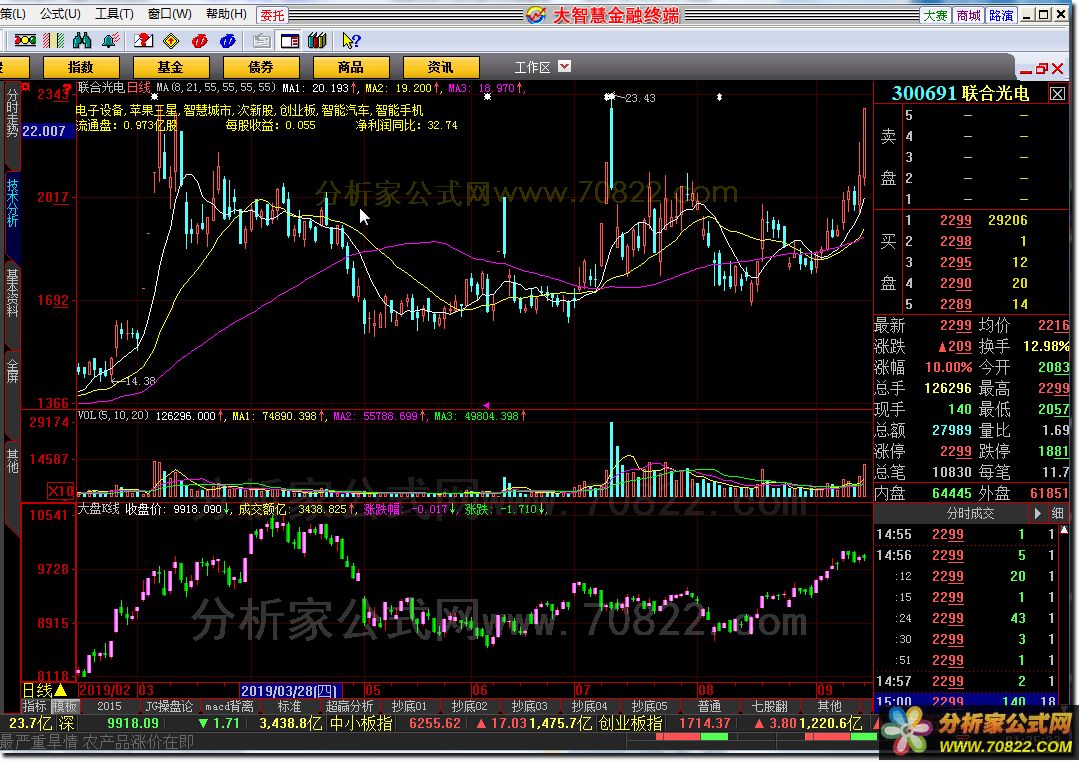Open the 窗口(W) menu
1081x762 pixels.
[x=170, y=14]
